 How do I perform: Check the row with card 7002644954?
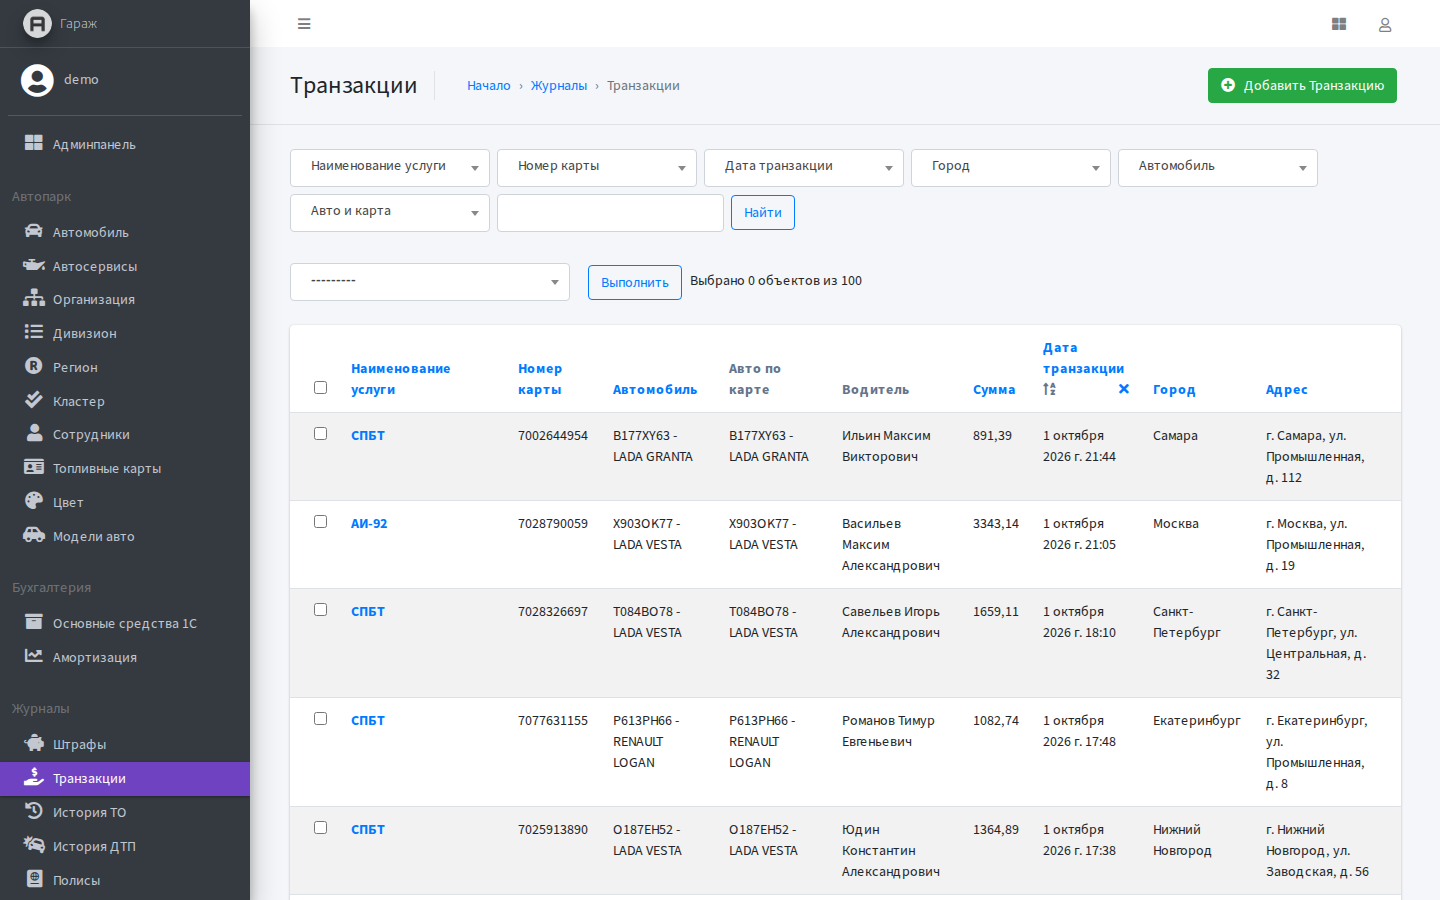(x=320, y=434)
